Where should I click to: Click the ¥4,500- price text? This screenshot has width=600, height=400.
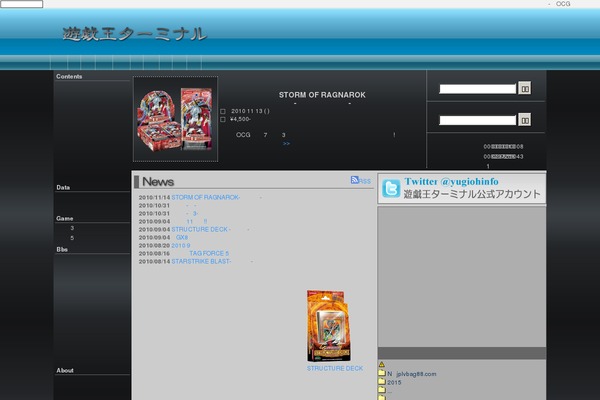(x=240, y=119)
